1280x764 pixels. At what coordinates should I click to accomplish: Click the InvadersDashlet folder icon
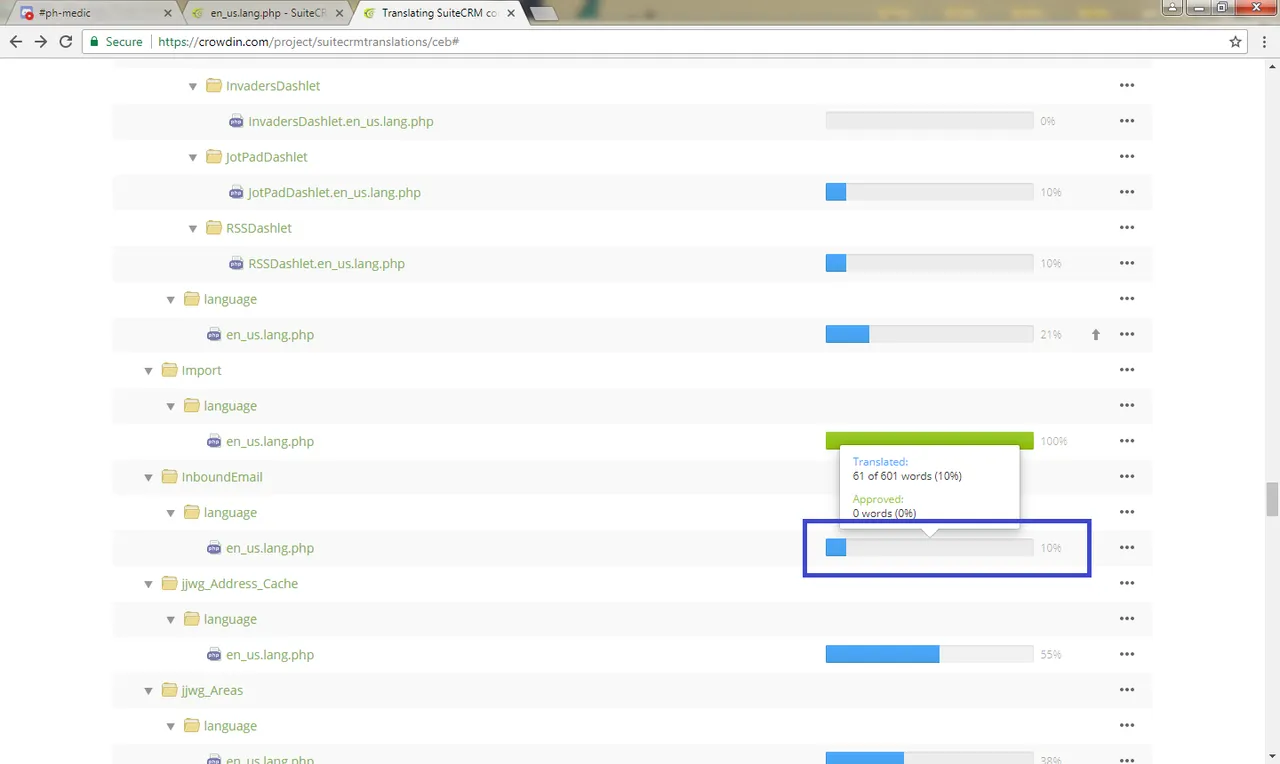tap(213, 85)
